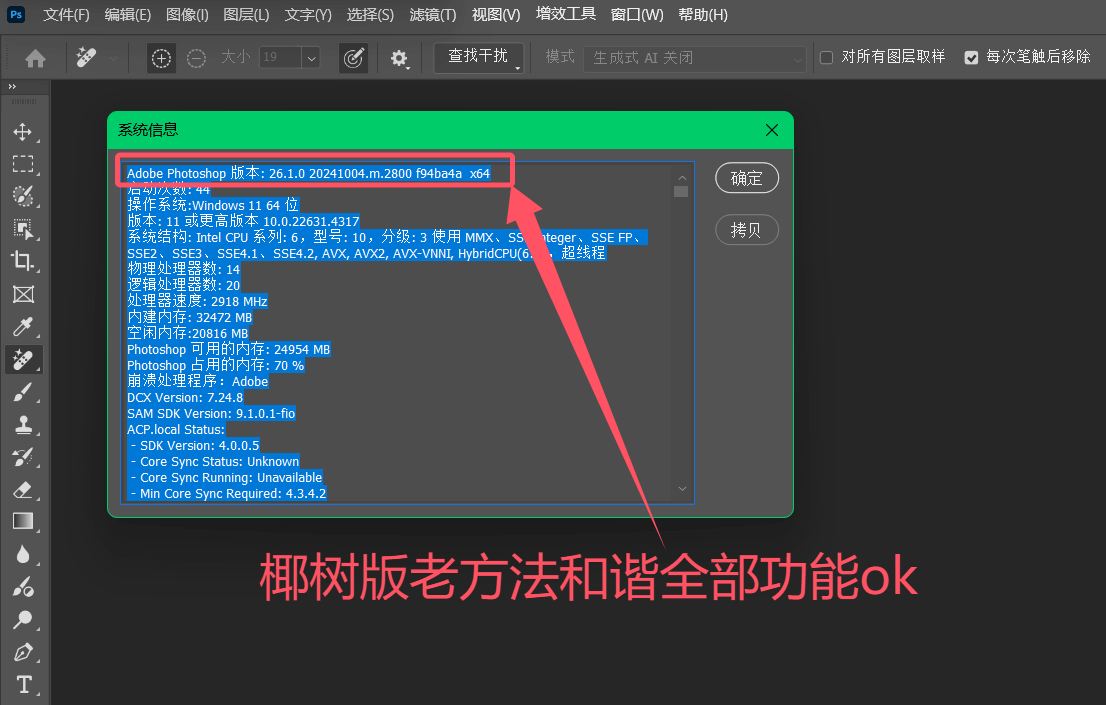This screenshot has height=705, width=1106.
Task: Select the Gradient tool
Action: [23, 522]
